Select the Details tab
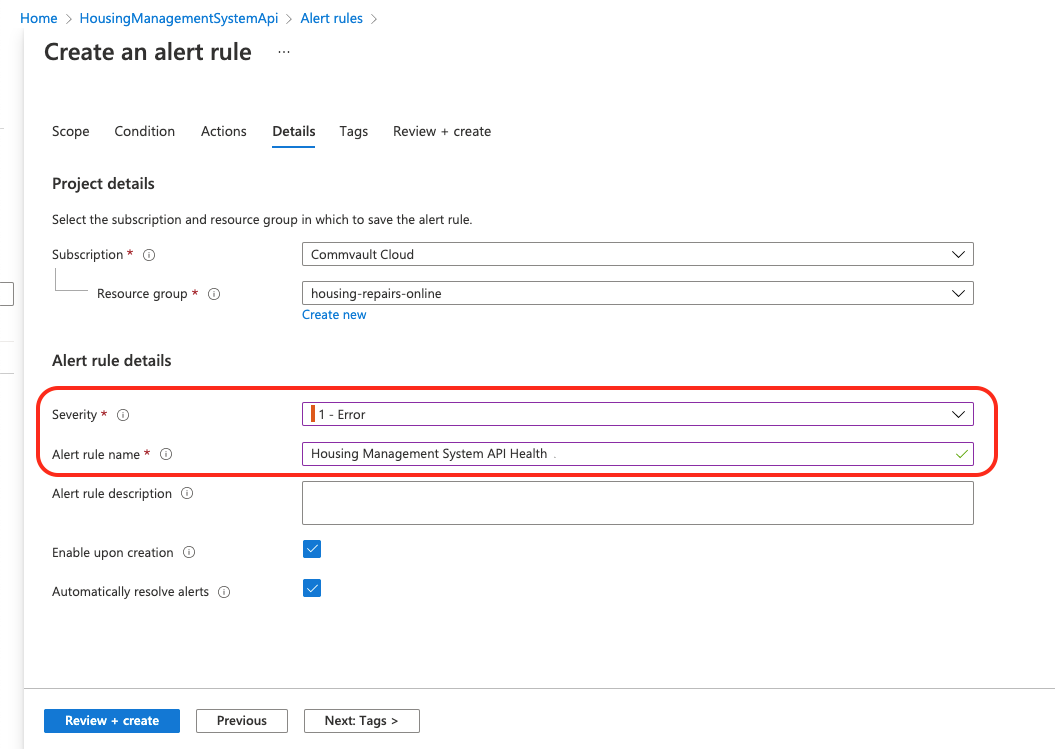 click(293, 131)
